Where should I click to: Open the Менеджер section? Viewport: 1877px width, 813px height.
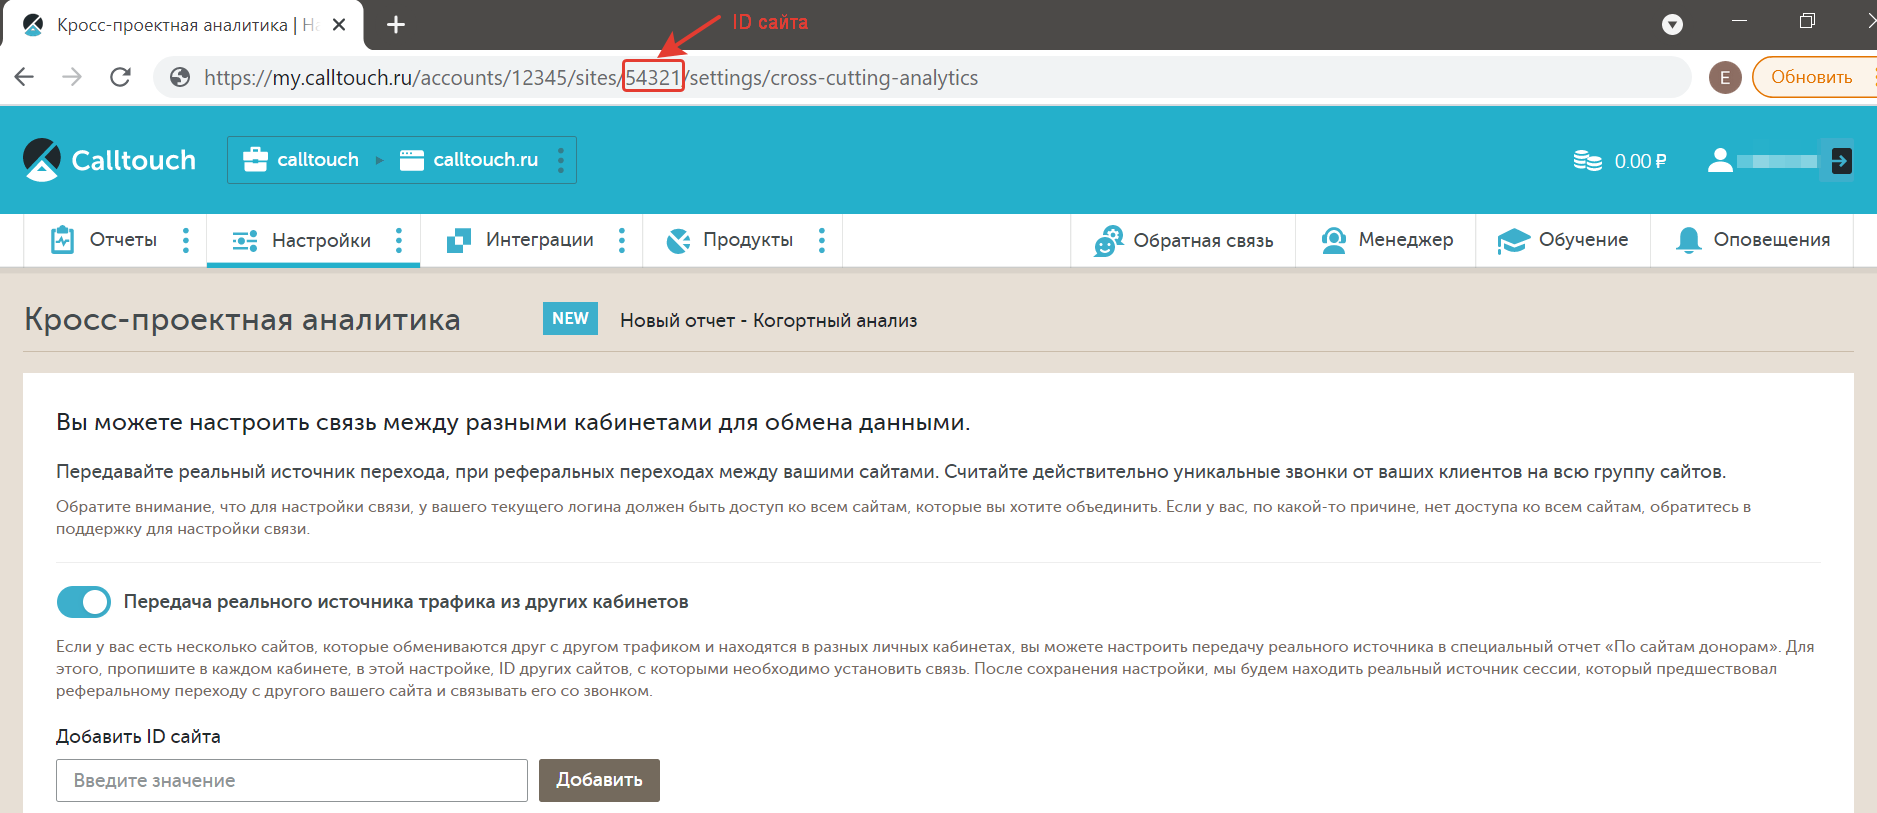coord(1386,240)
